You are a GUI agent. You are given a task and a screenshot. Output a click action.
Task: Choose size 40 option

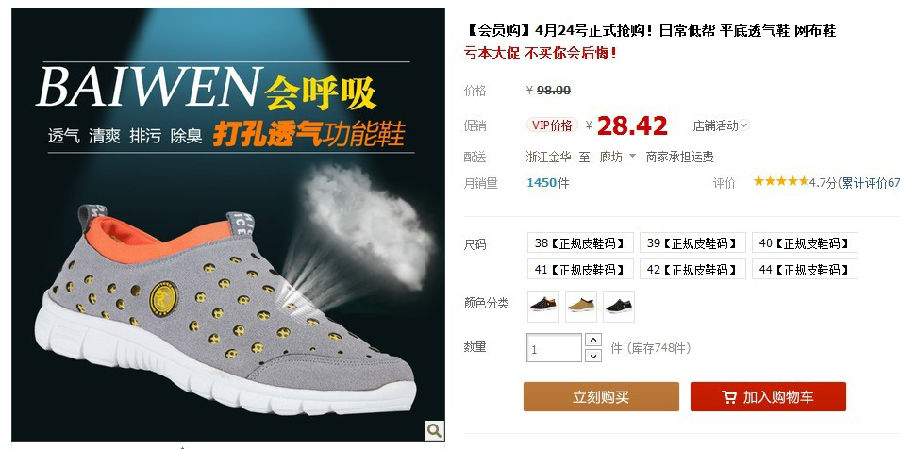[805, 243]
